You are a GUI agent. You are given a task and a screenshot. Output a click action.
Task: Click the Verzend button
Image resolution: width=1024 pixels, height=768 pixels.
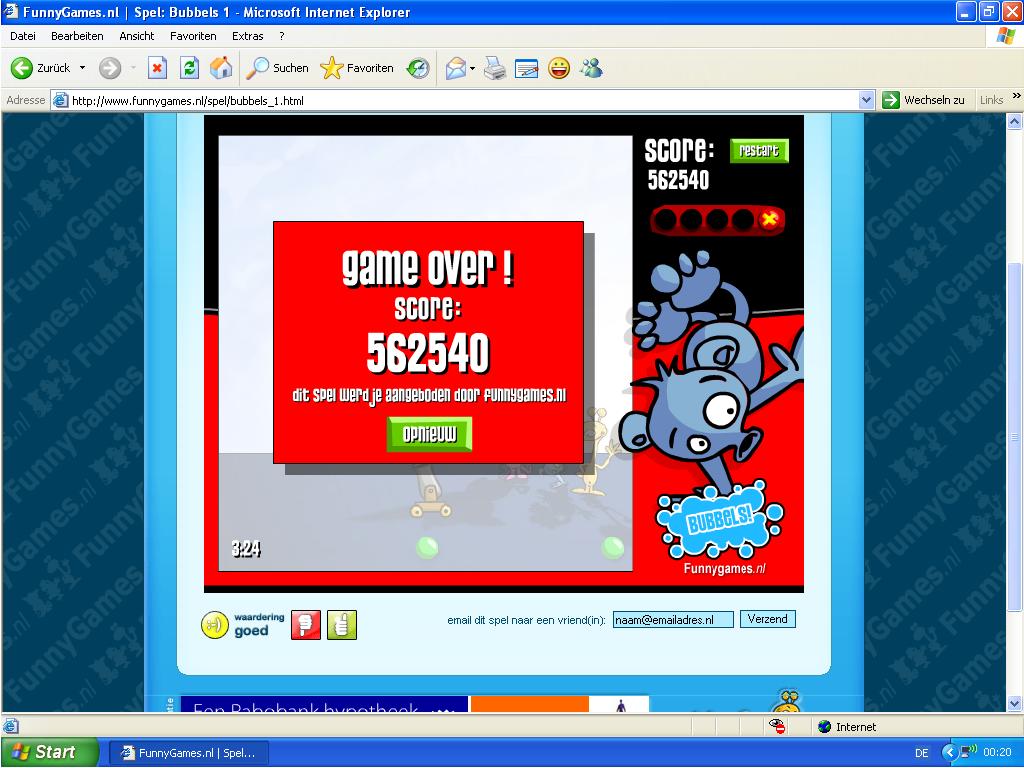pos(767,619)
